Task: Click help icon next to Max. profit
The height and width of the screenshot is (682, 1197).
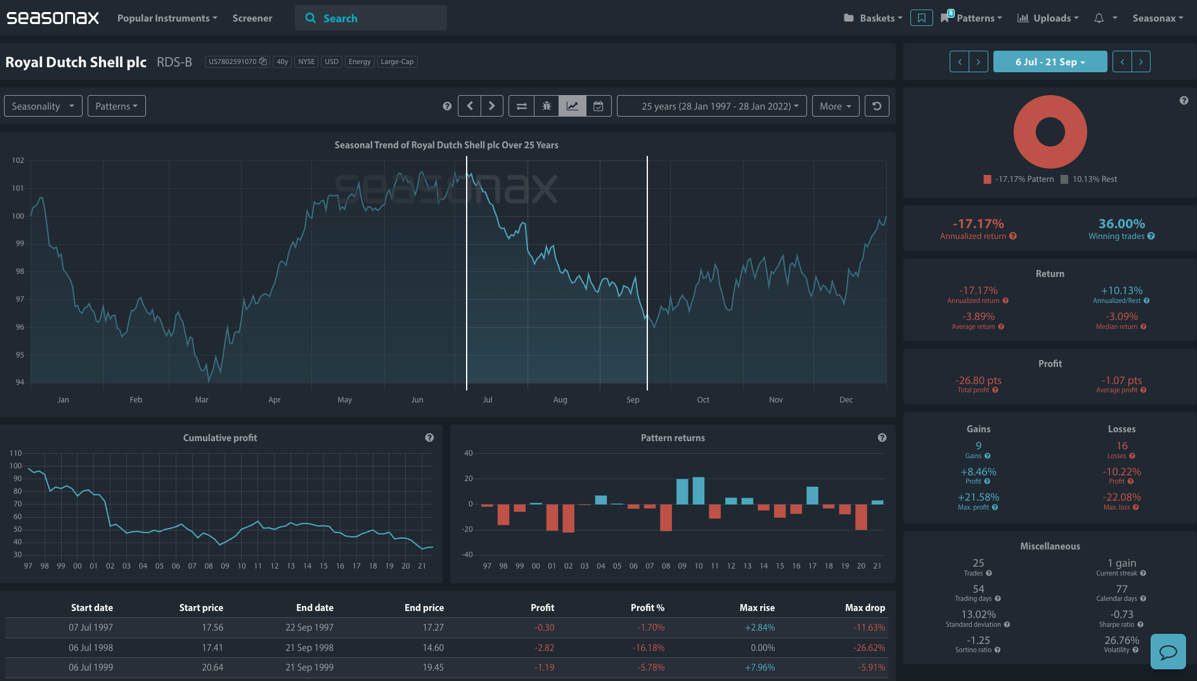Action: (x=995, y=507)
